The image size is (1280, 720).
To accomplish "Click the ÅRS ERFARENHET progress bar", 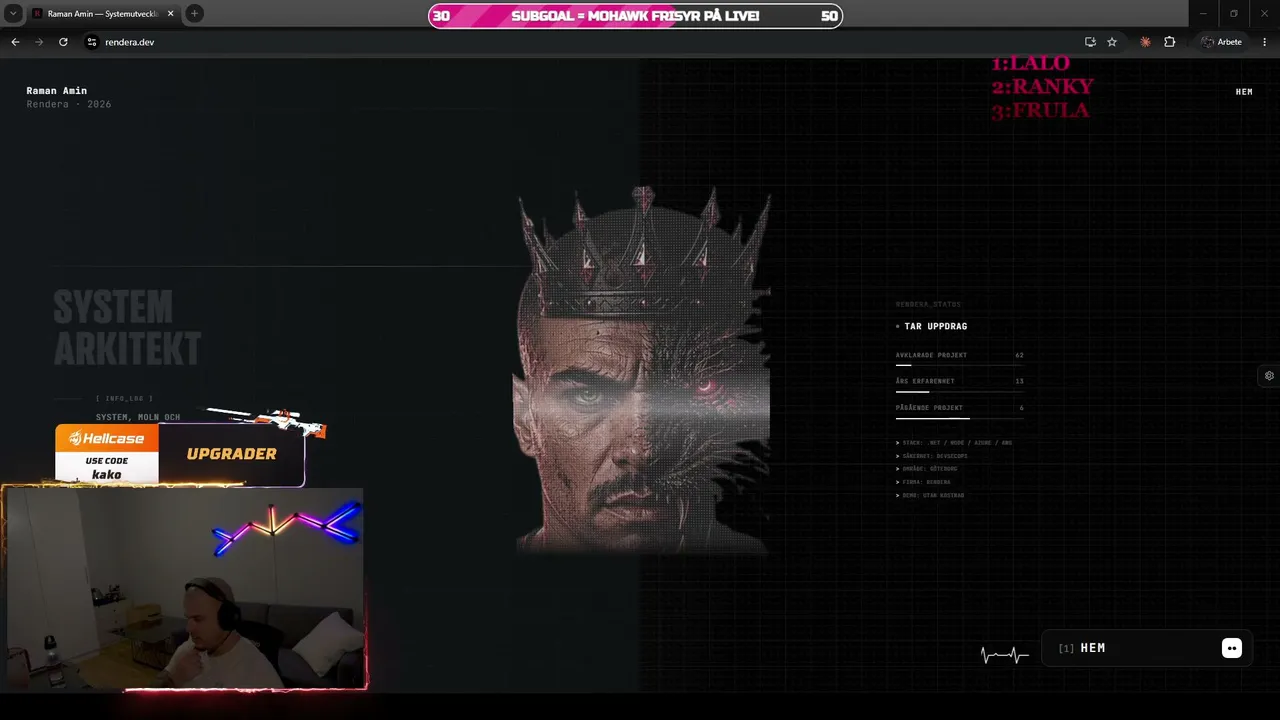I will [960, 391].
